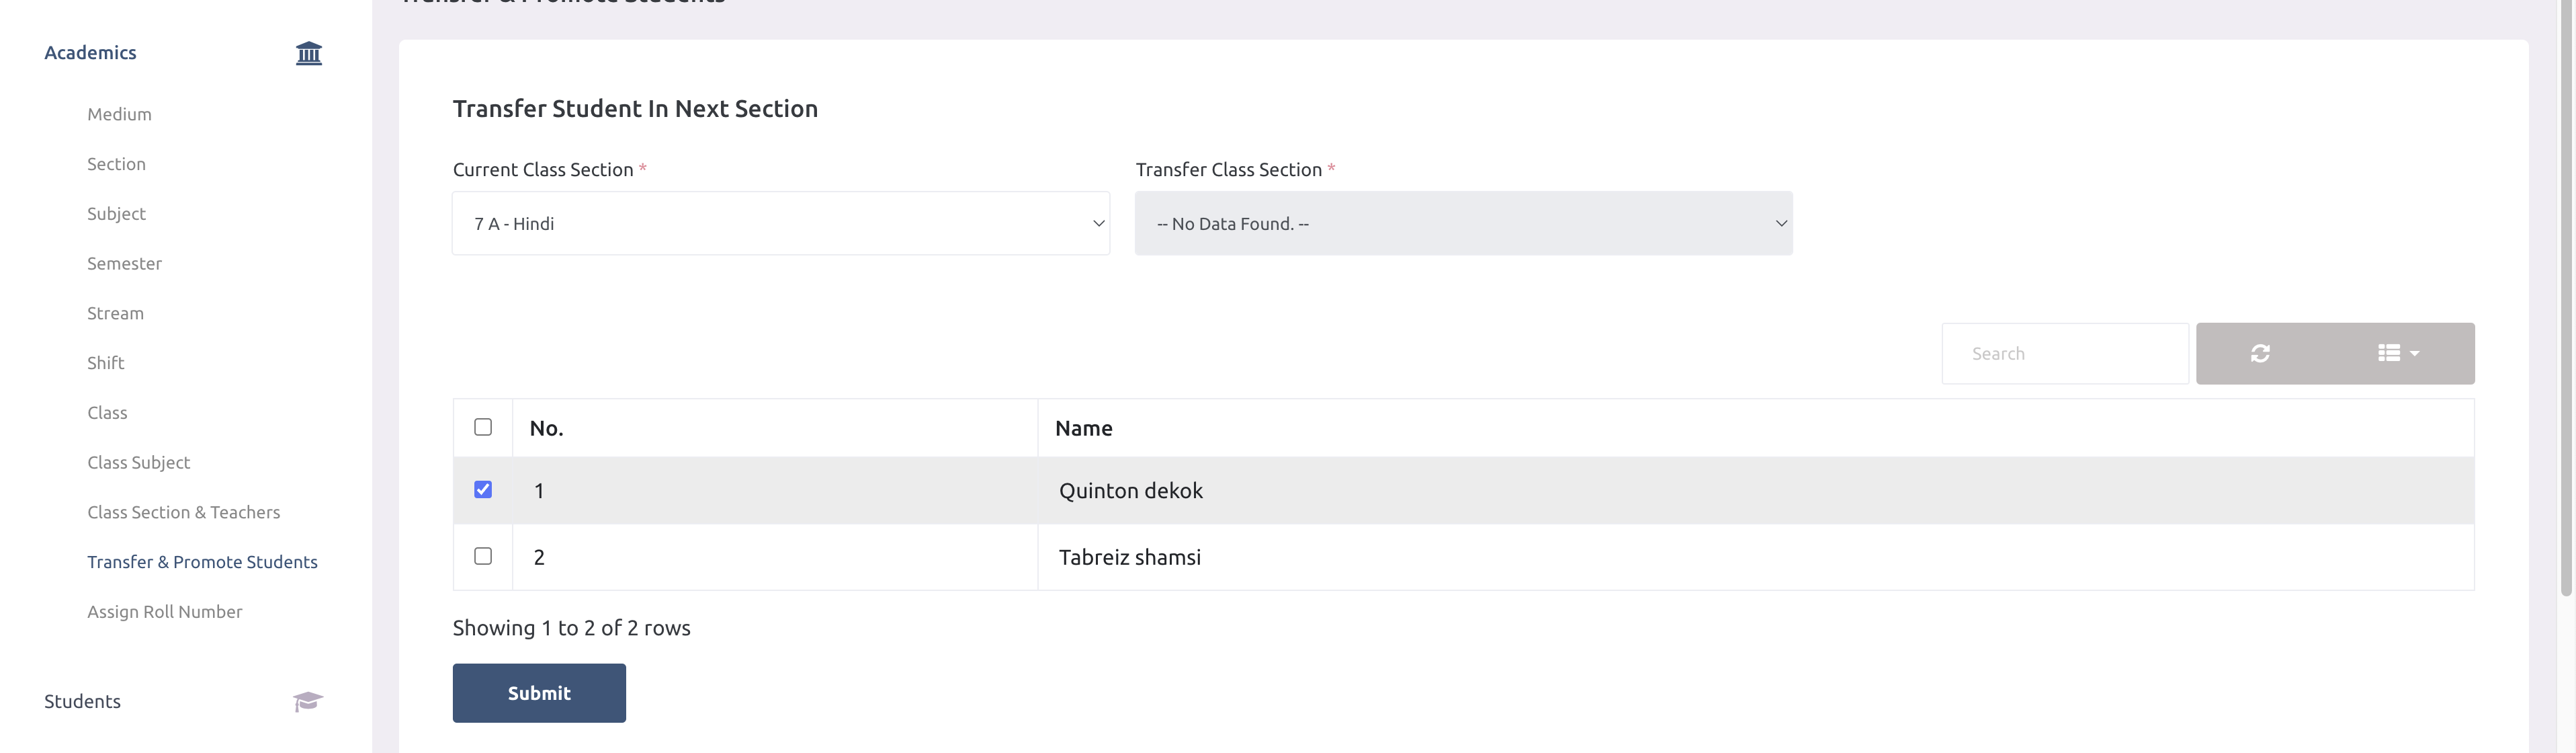Go to Class Subject menu item

(138, 462)
